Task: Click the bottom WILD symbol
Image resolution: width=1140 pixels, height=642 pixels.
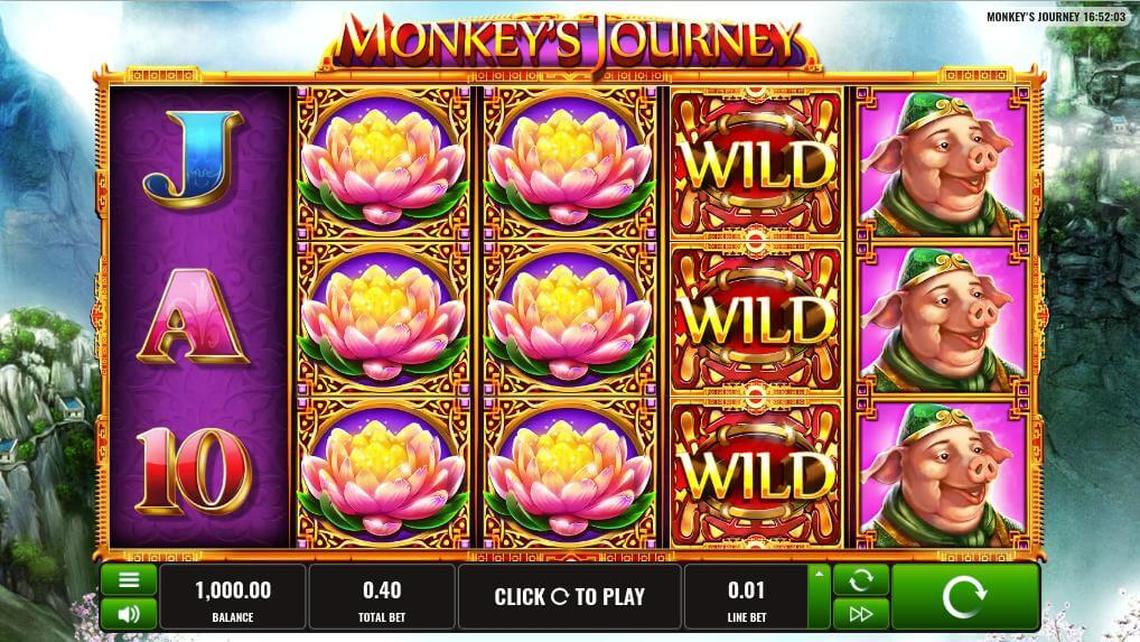Action: [756, 473]
